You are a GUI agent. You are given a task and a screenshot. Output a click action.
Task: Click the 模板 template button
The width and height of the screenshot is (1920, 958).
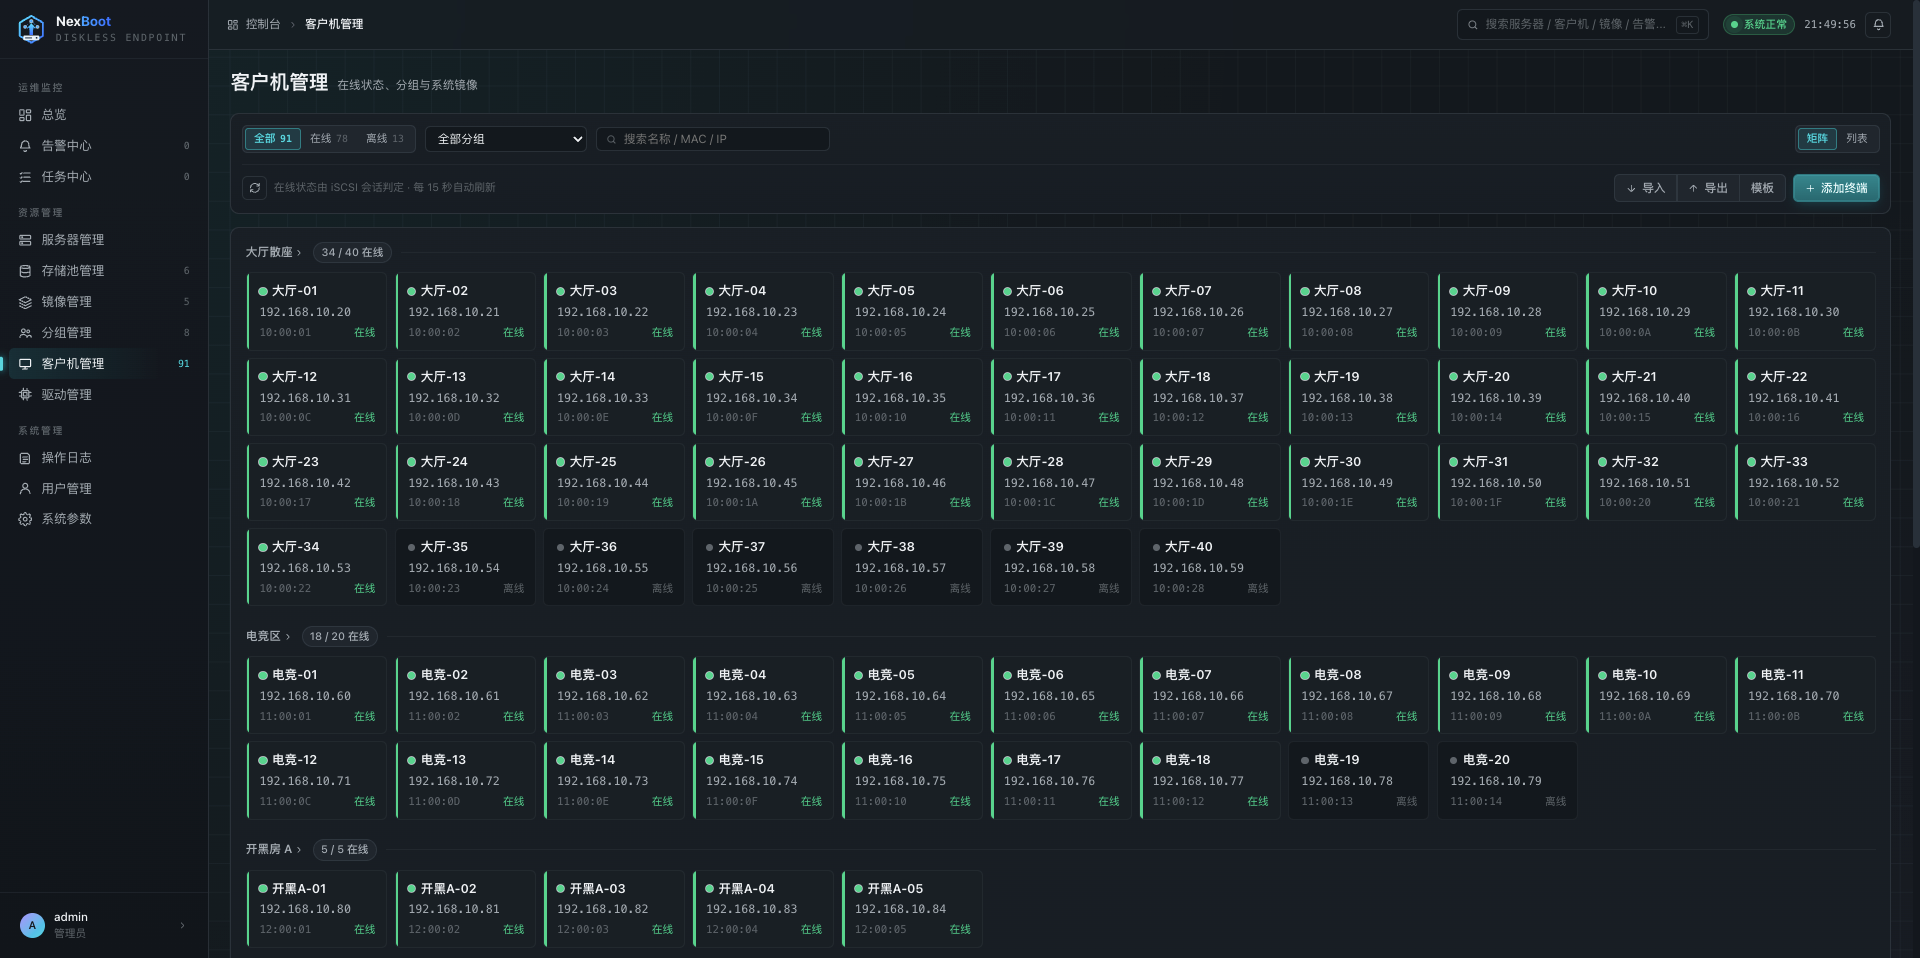[1762, 188]
